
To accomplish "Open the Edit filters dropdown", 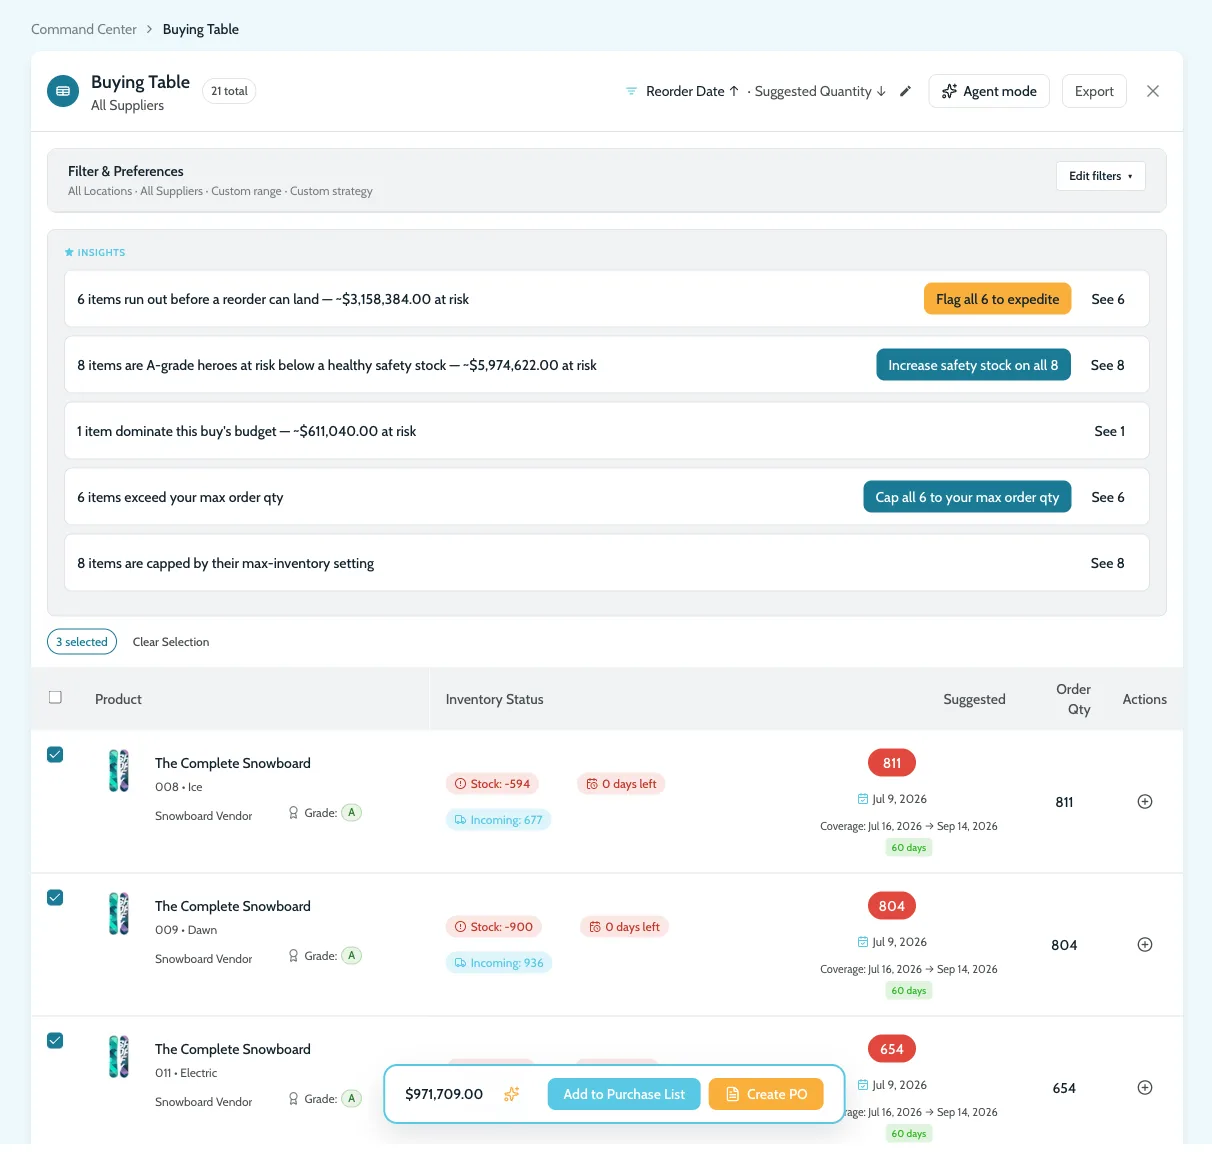I will [1101, 176].
